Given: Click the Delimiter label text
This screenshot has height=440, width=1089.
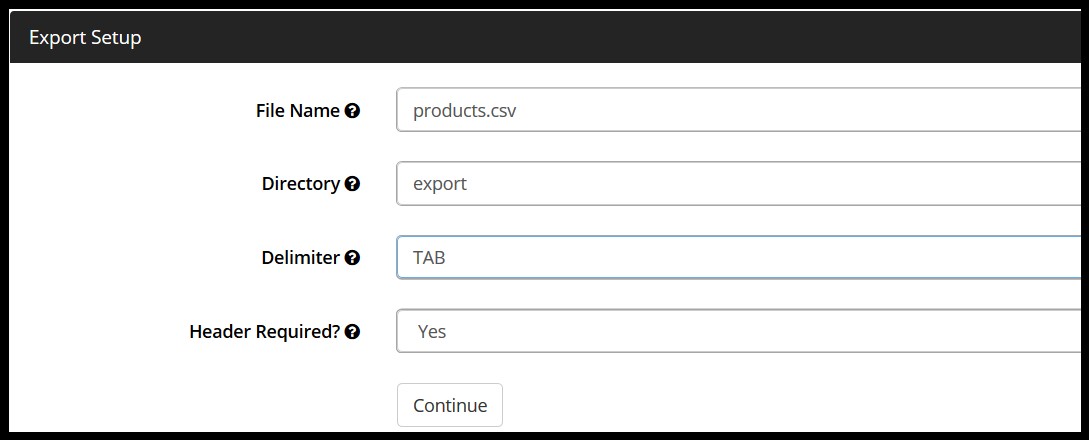Looking at the screenshot, I should [x=300, y=258].
